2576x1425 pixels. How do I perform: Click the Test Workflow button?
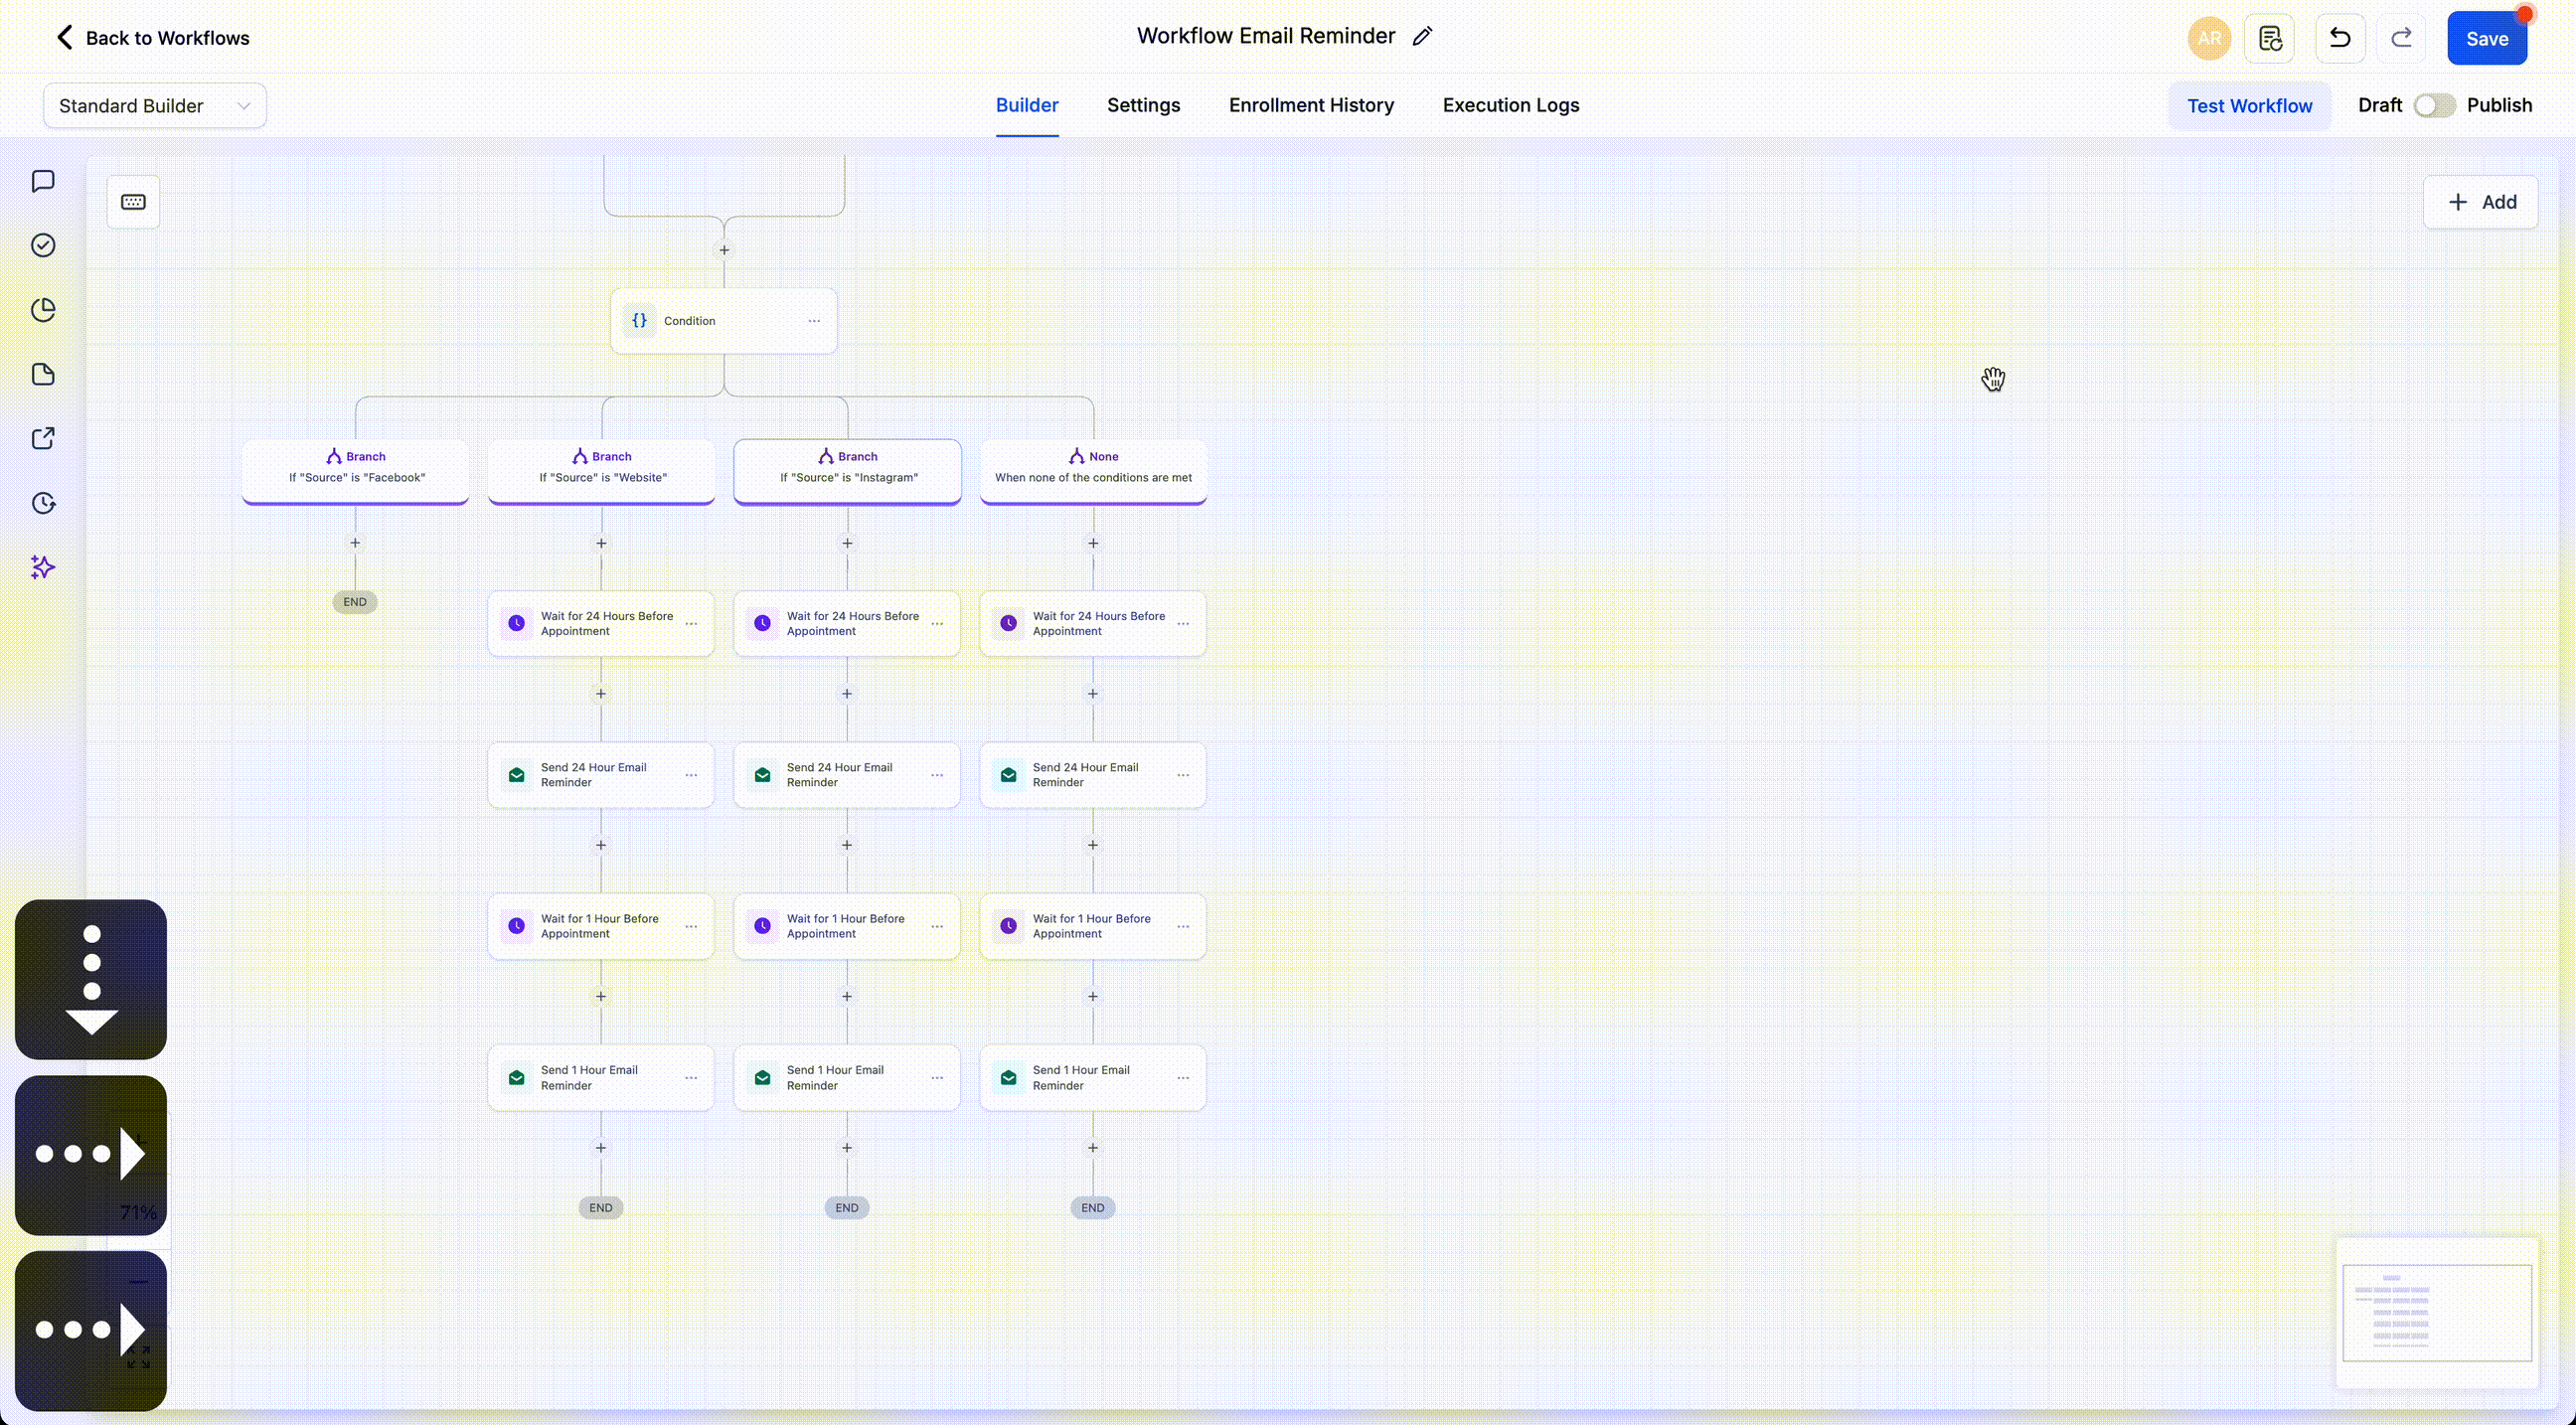(2250, 105)
